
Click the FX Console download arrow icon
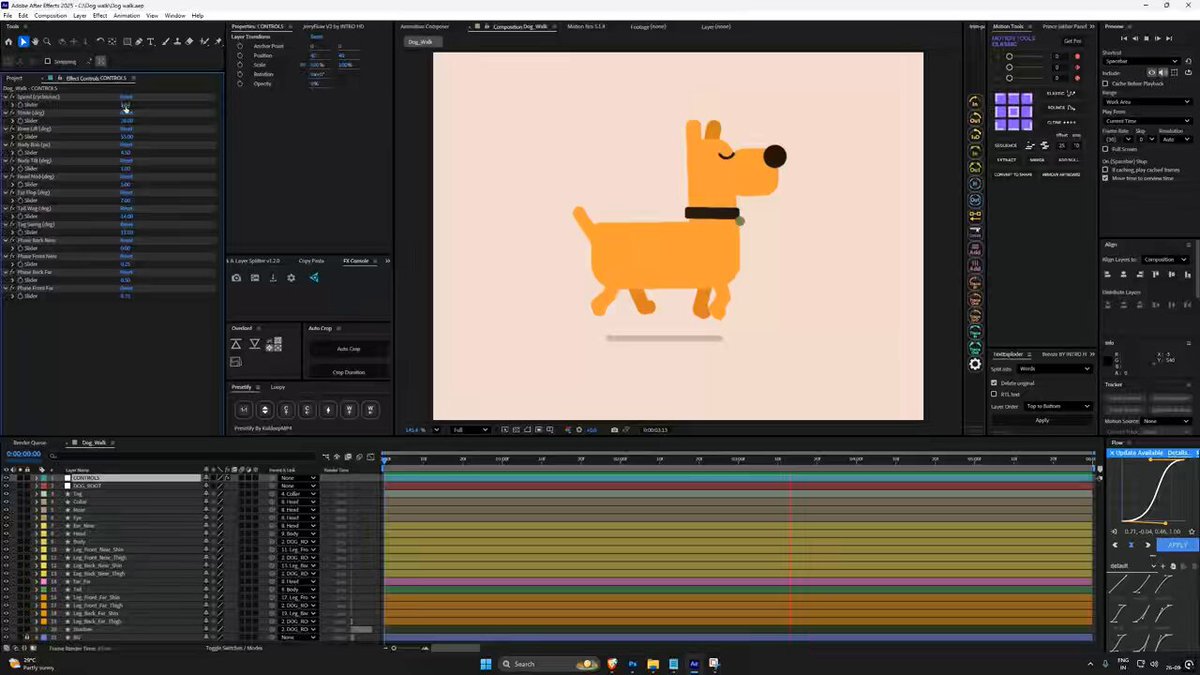[273, 278]
